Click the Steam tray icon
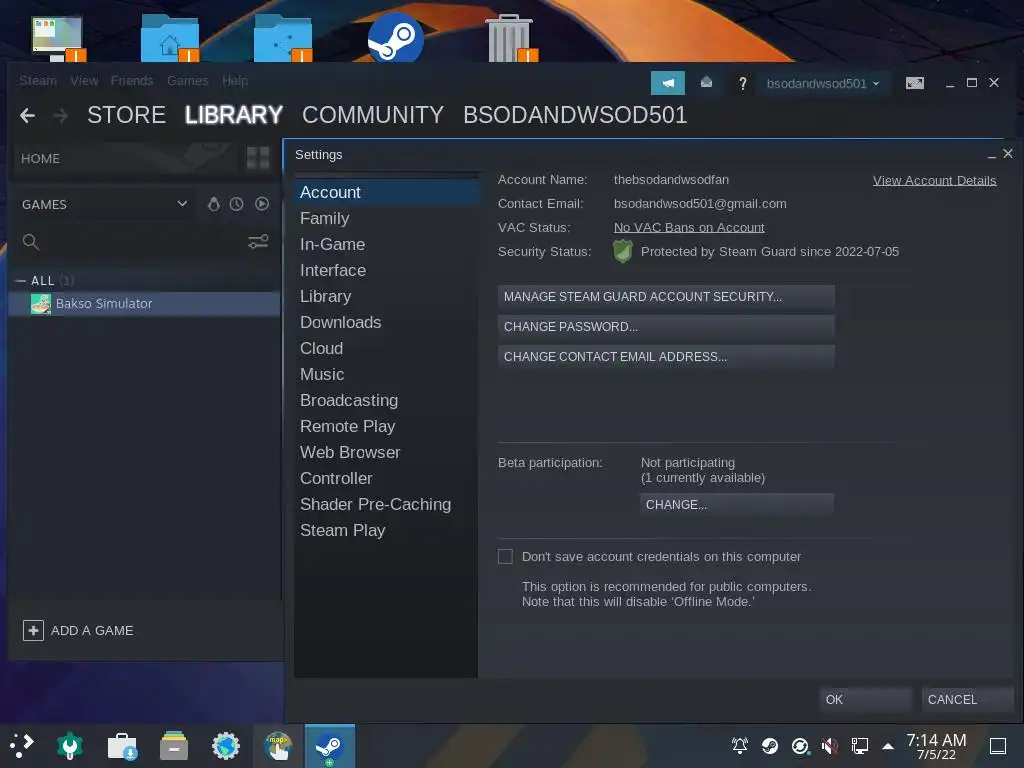Image resolution: width=1024 pixels, height=768 pixels. pos(770,746)
